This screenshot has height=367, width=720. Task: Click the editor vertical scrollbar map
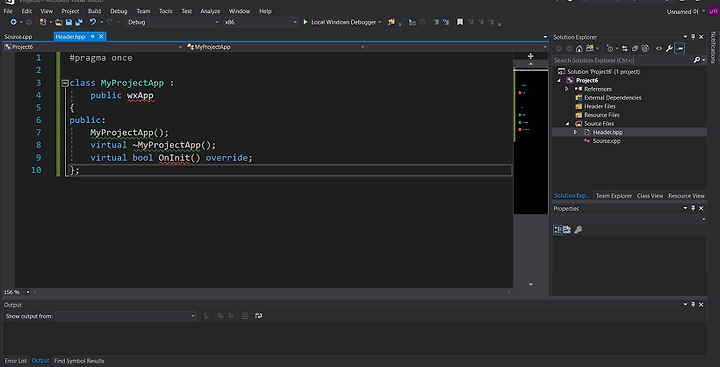pyautogui.click(x=530, y=141)
